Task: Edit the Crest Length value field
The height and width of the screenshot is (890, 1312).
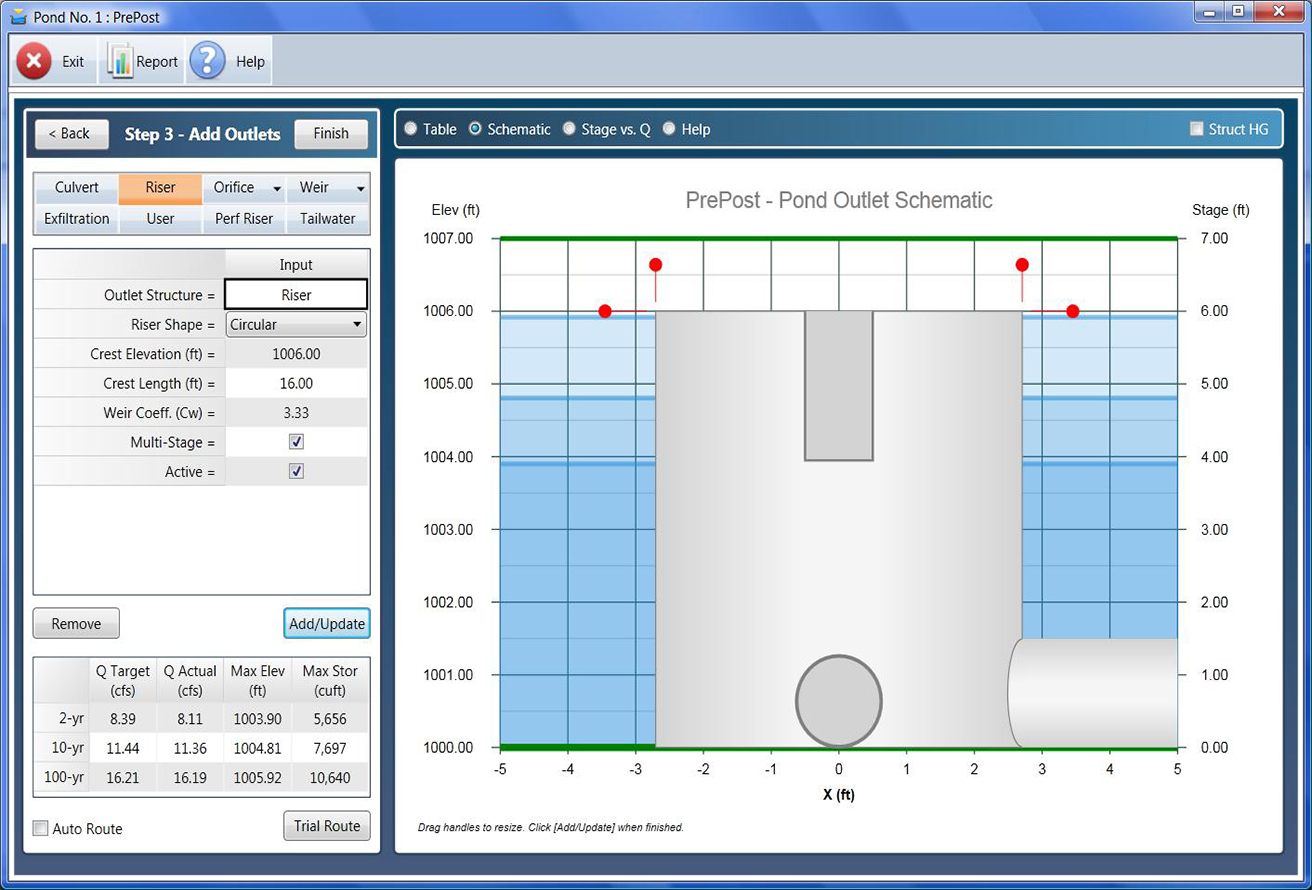Action: pos(296,383)
